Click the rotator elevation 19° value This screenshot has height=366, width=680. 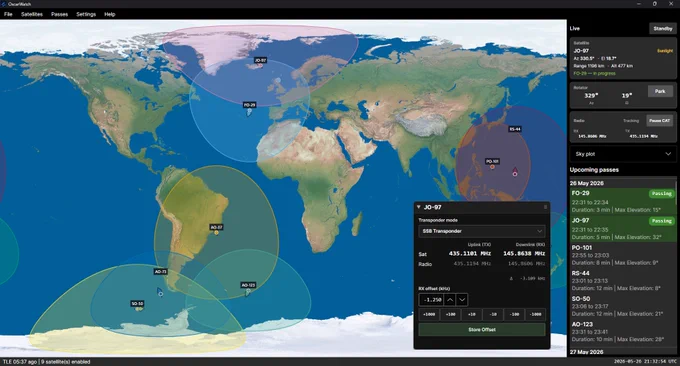coord(627,95)
